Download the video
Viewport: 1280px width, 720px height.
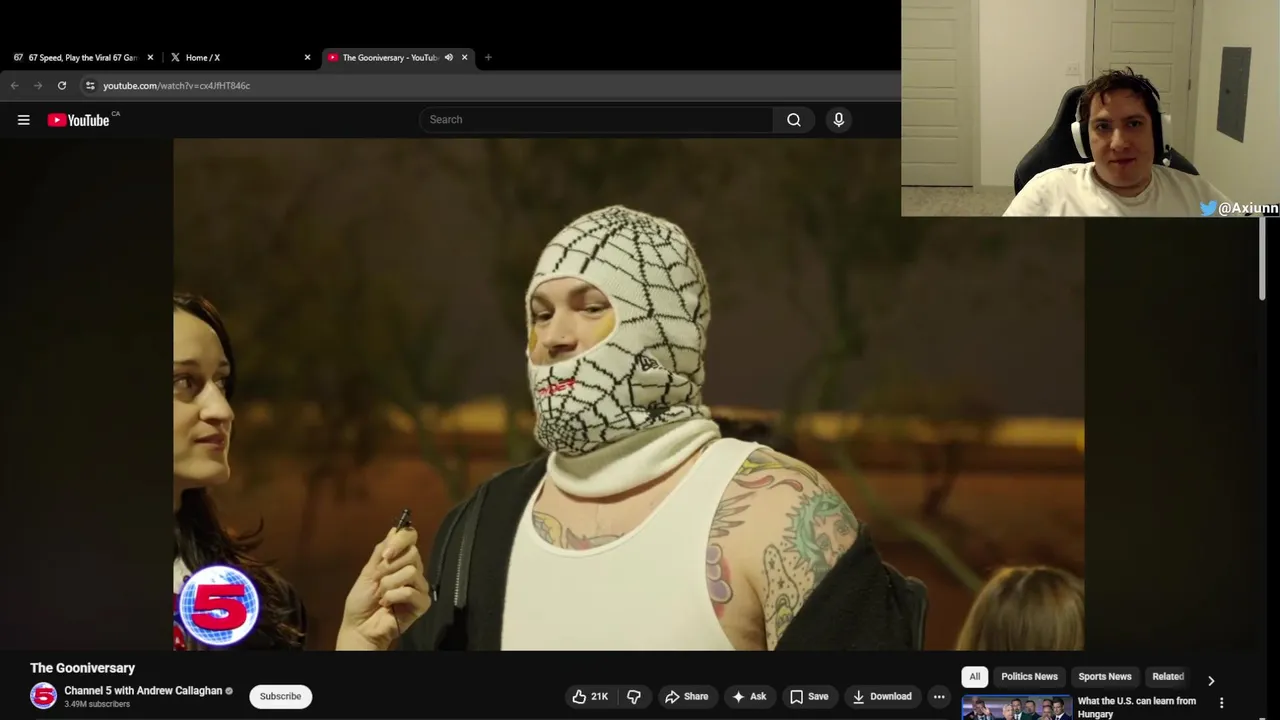[x=881, y=697]
